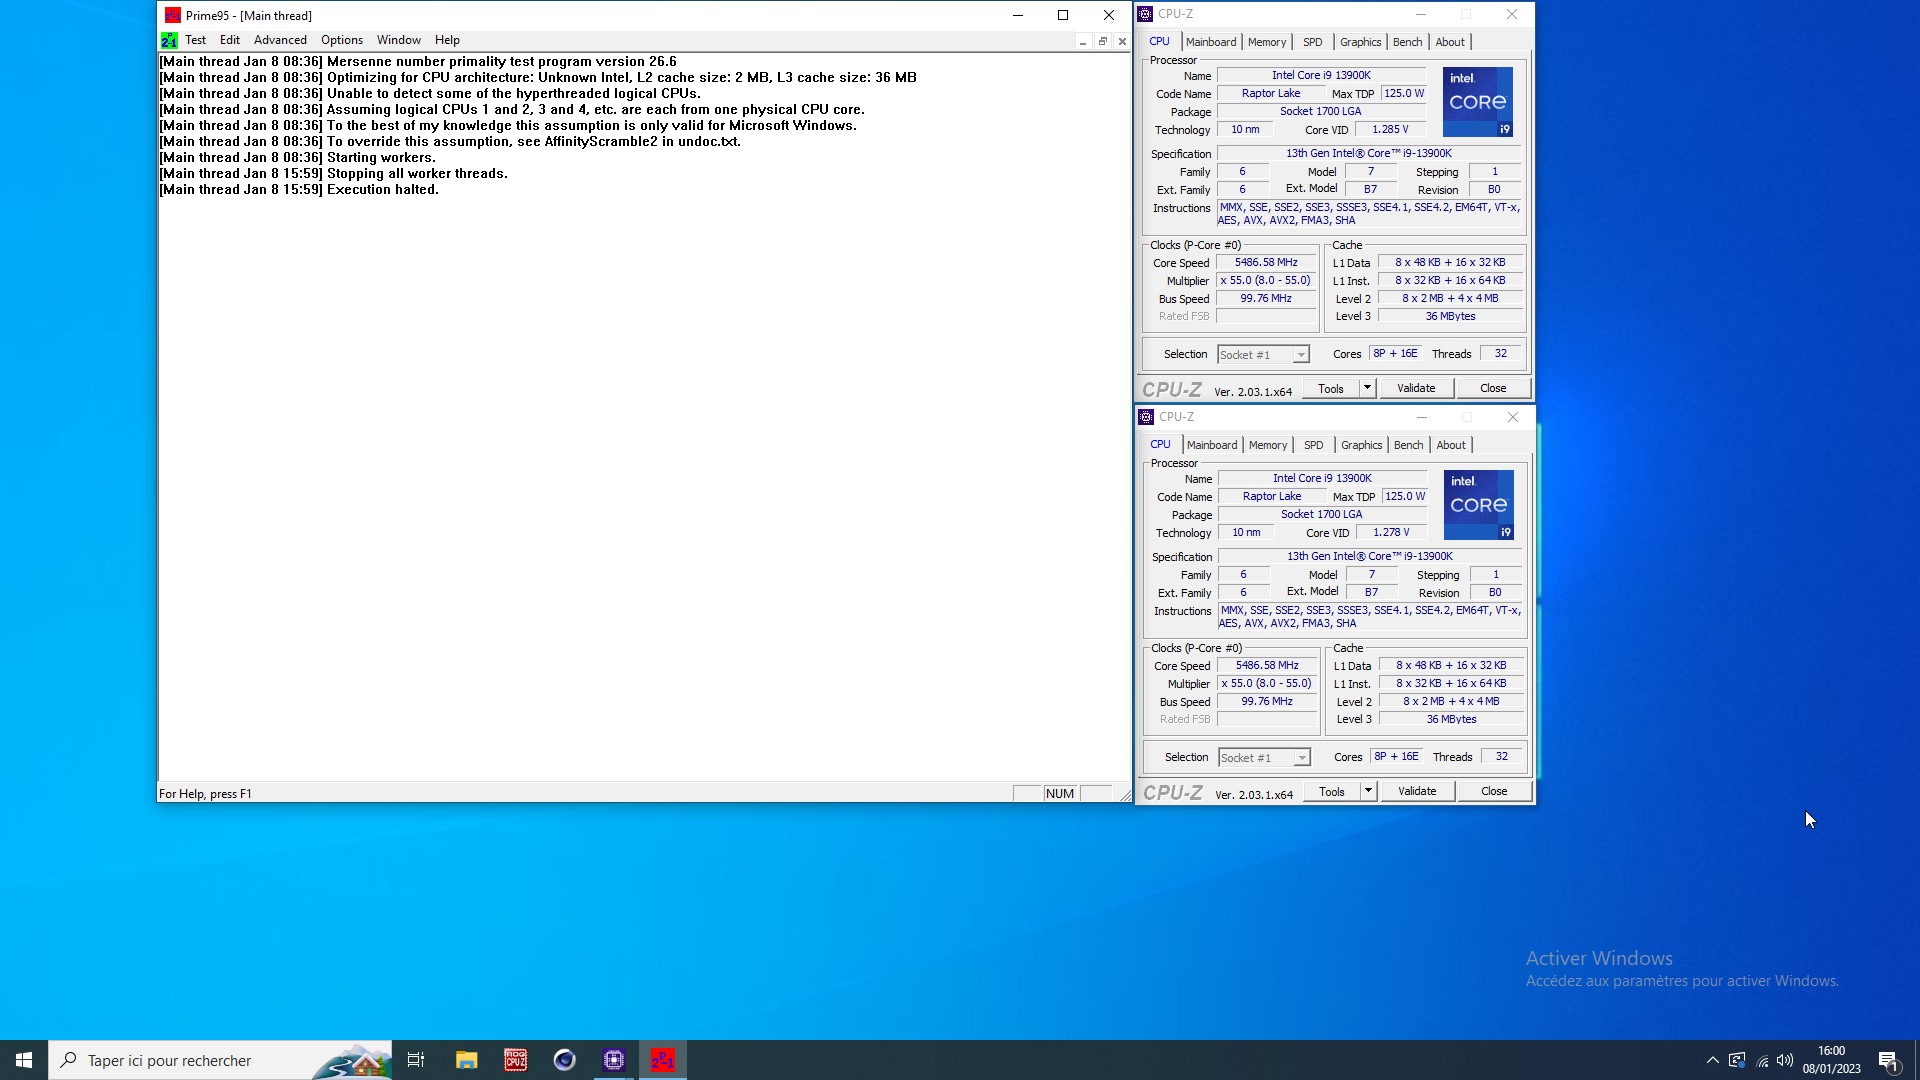Switch to Mainboard tab in bottom CPU-Z
The width and height of the screenshot is (1920, 1080).
coord(1212,445)
